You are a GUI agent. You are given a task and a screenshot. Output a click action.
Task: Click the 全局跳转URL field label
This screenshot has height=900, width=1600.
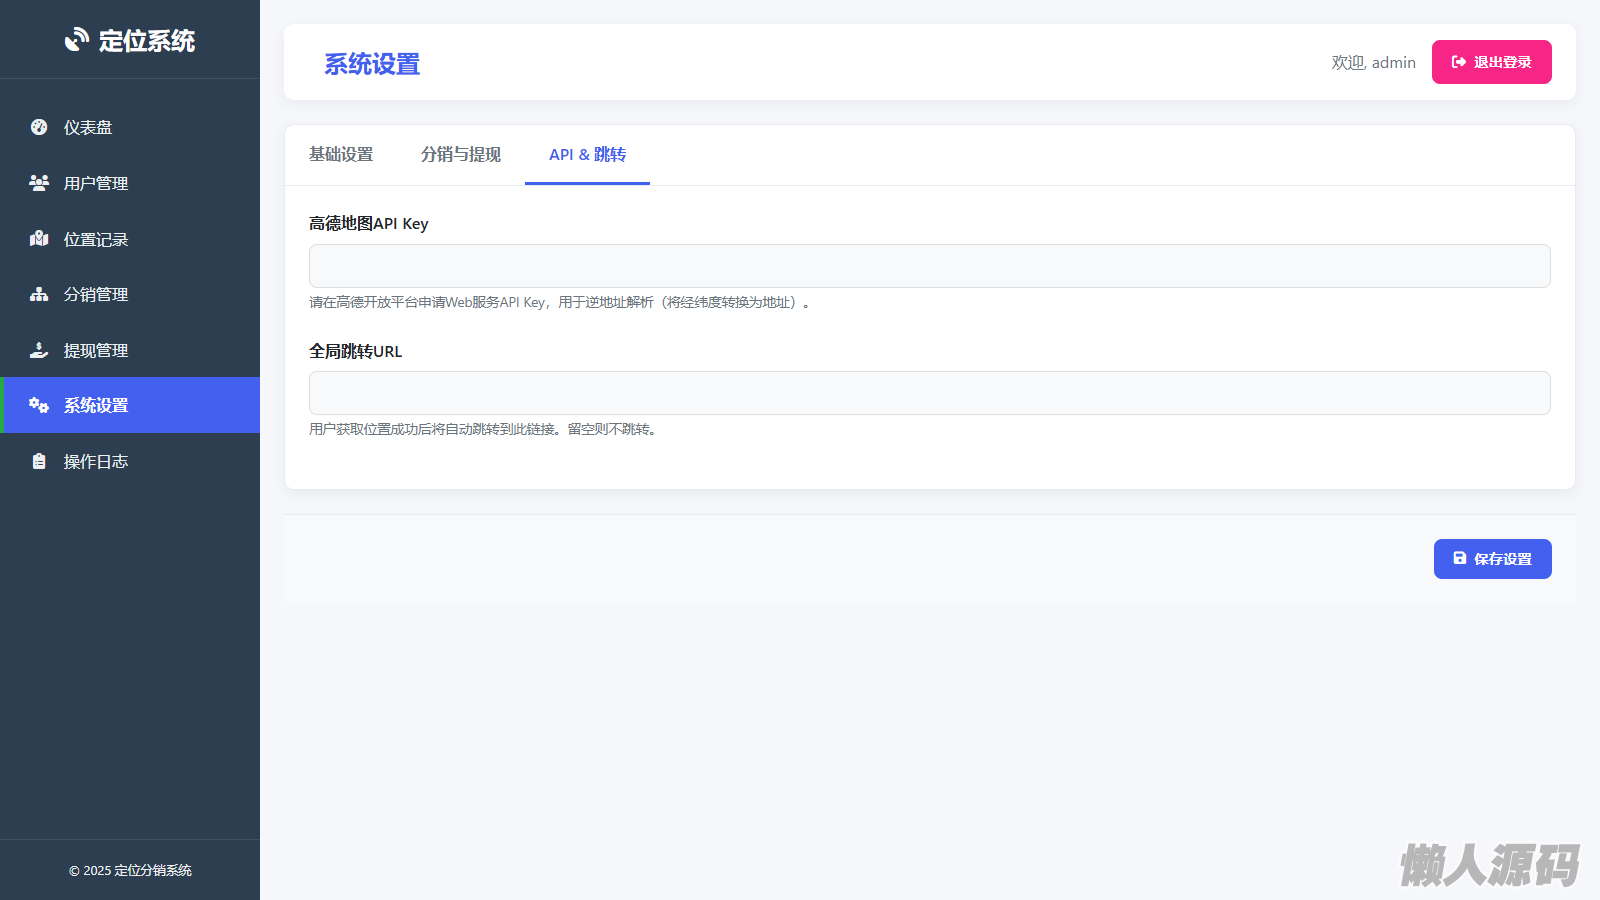[355, 351]
